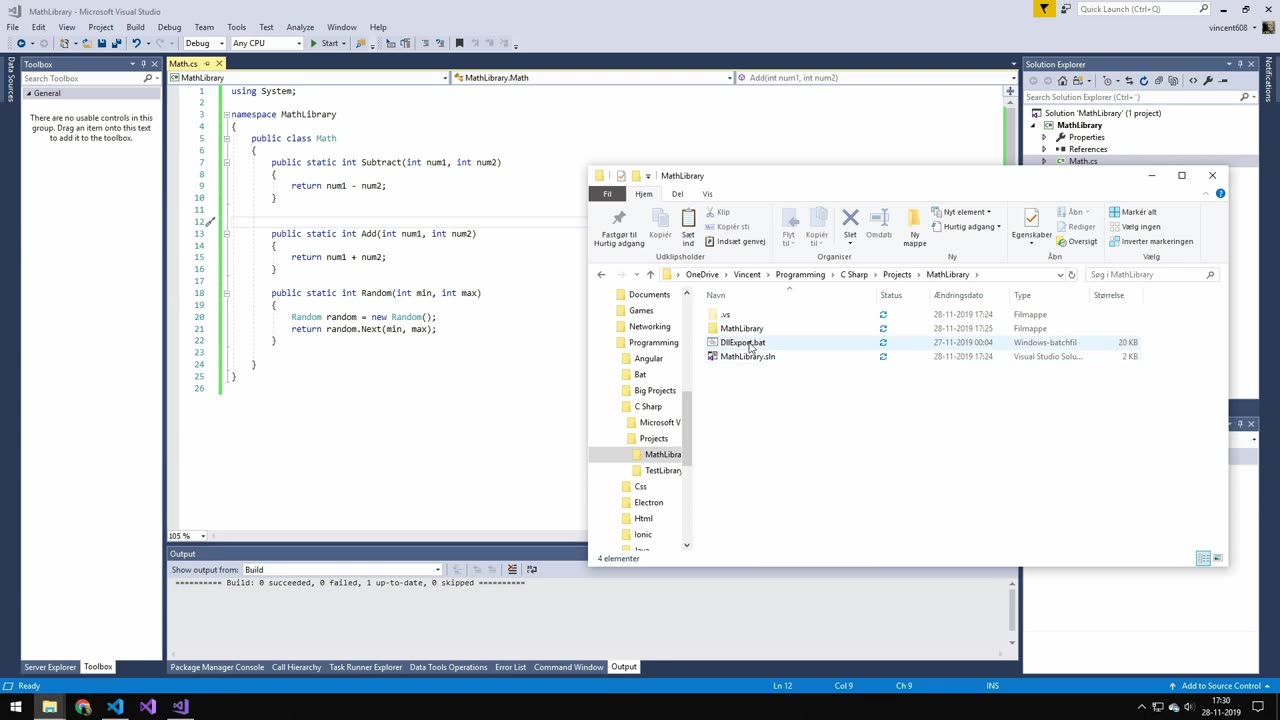Click the refresh icon beside Explorer address bar

pyautogui.click(x=1071, y=274)
